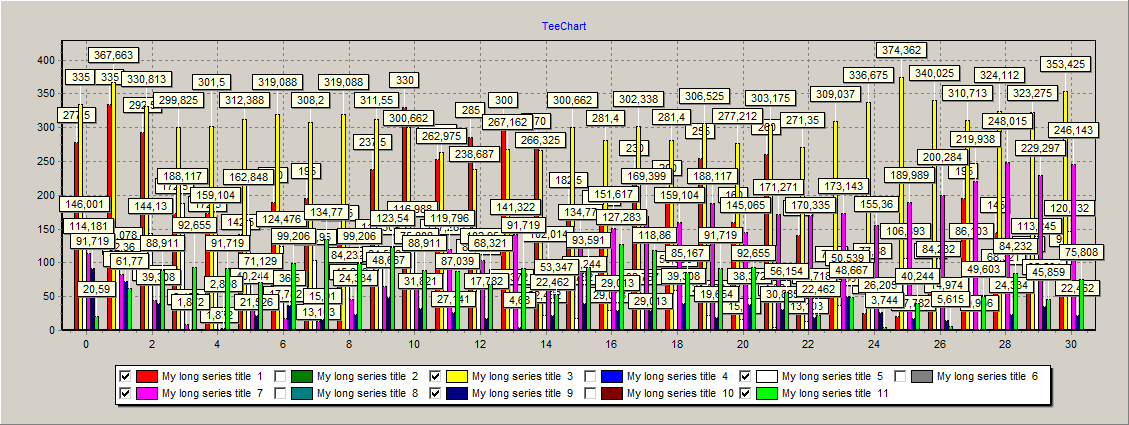Uncheck the series title 1 checkbox
This screenshot has width=1129, height=425.
(x=125, y=376)
